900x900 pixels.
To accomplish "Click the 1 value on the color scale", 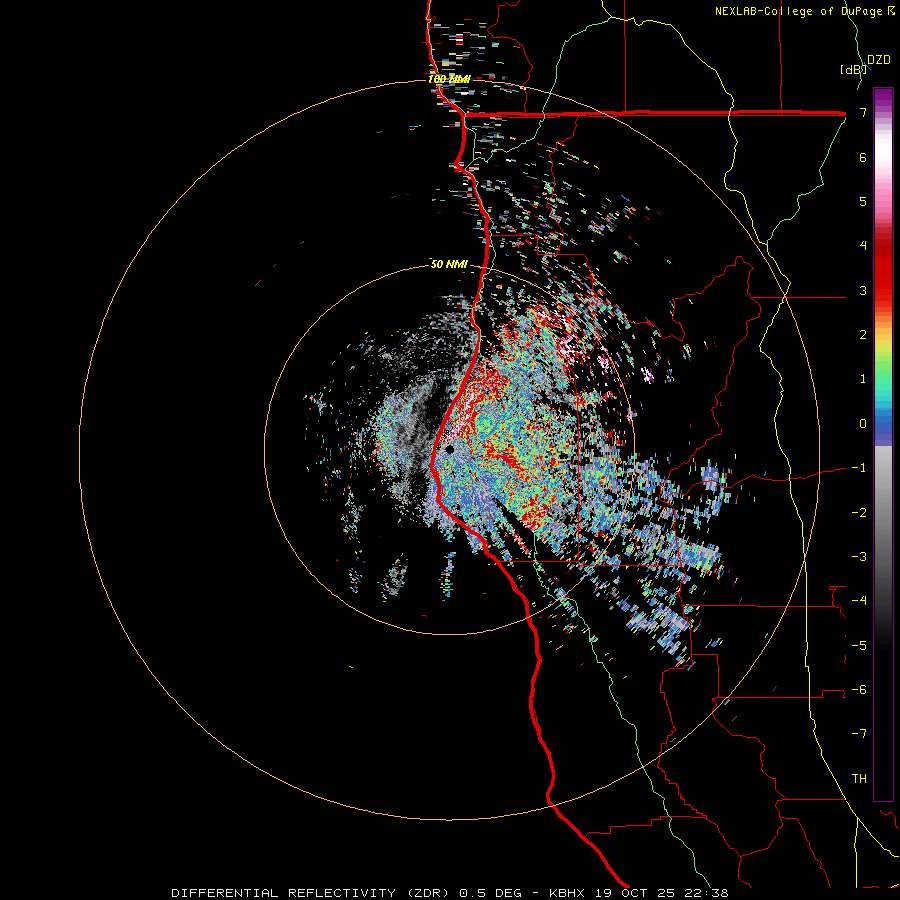I will tap(863, 379).
